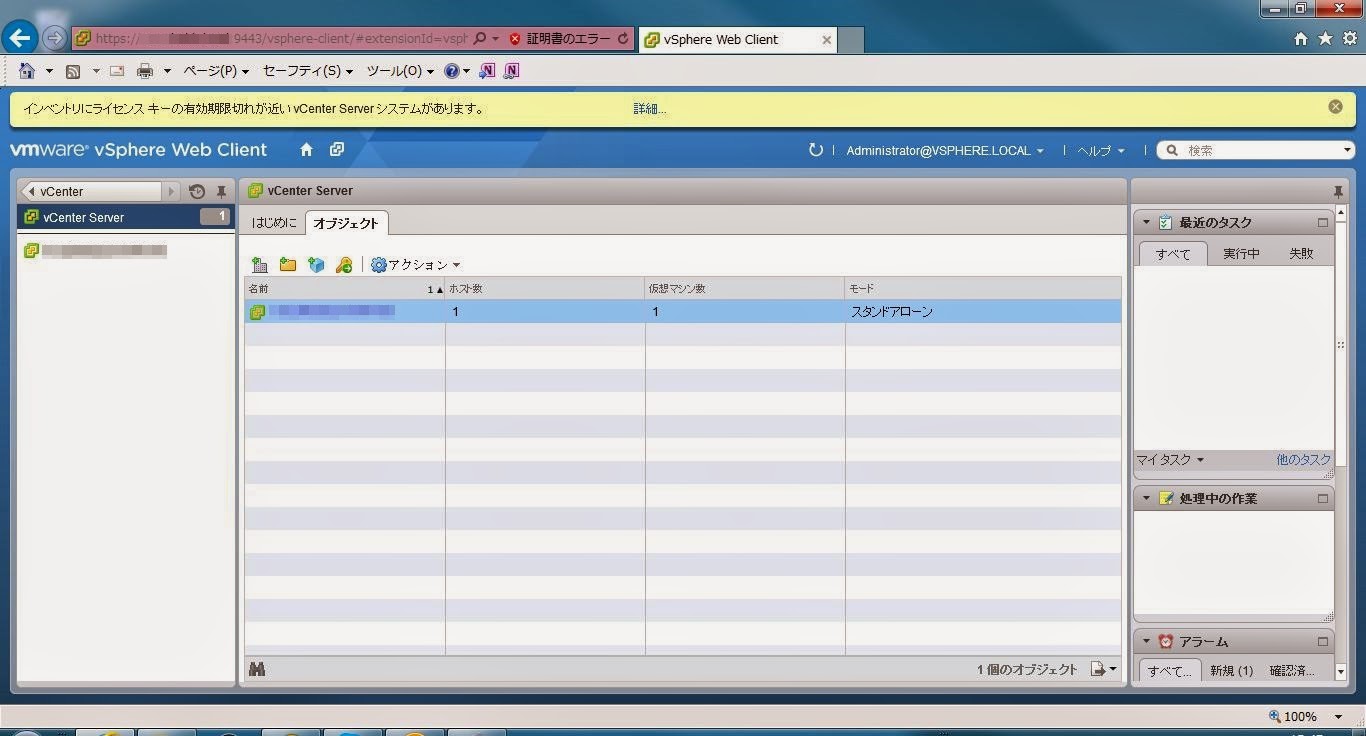Pin the left navigator panel
Screen dimensions: 1366x736
pos(221,191)
